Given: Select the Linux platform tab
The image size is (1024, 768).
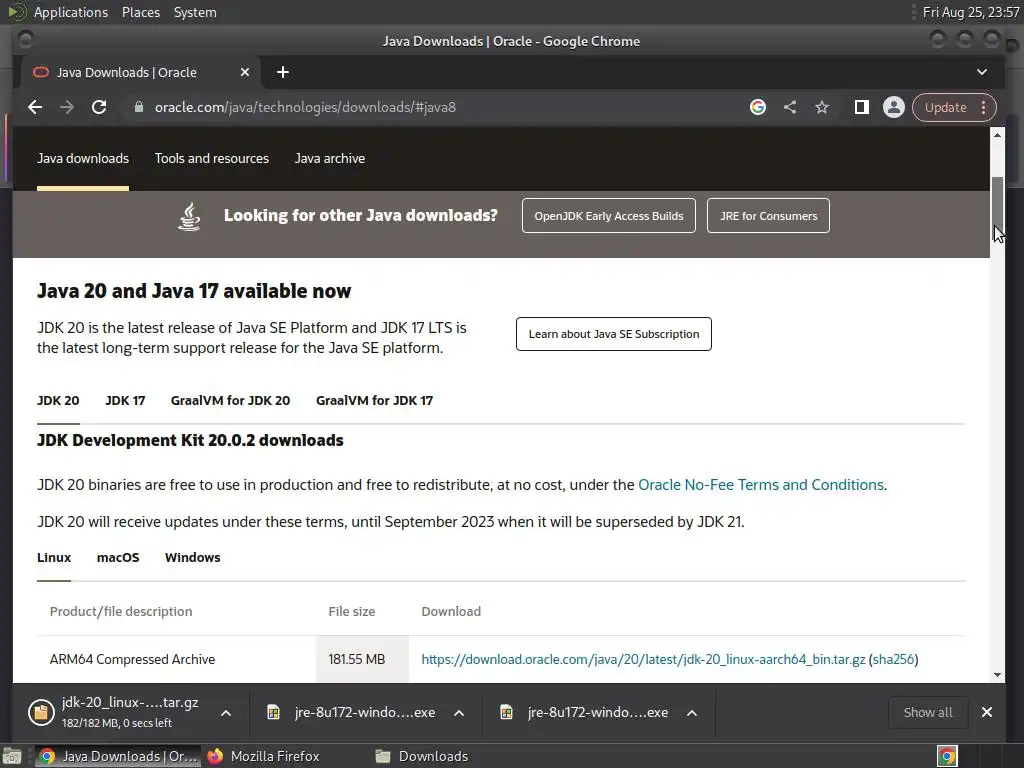Looking at the screenshot, I should (x=54, y=558).
